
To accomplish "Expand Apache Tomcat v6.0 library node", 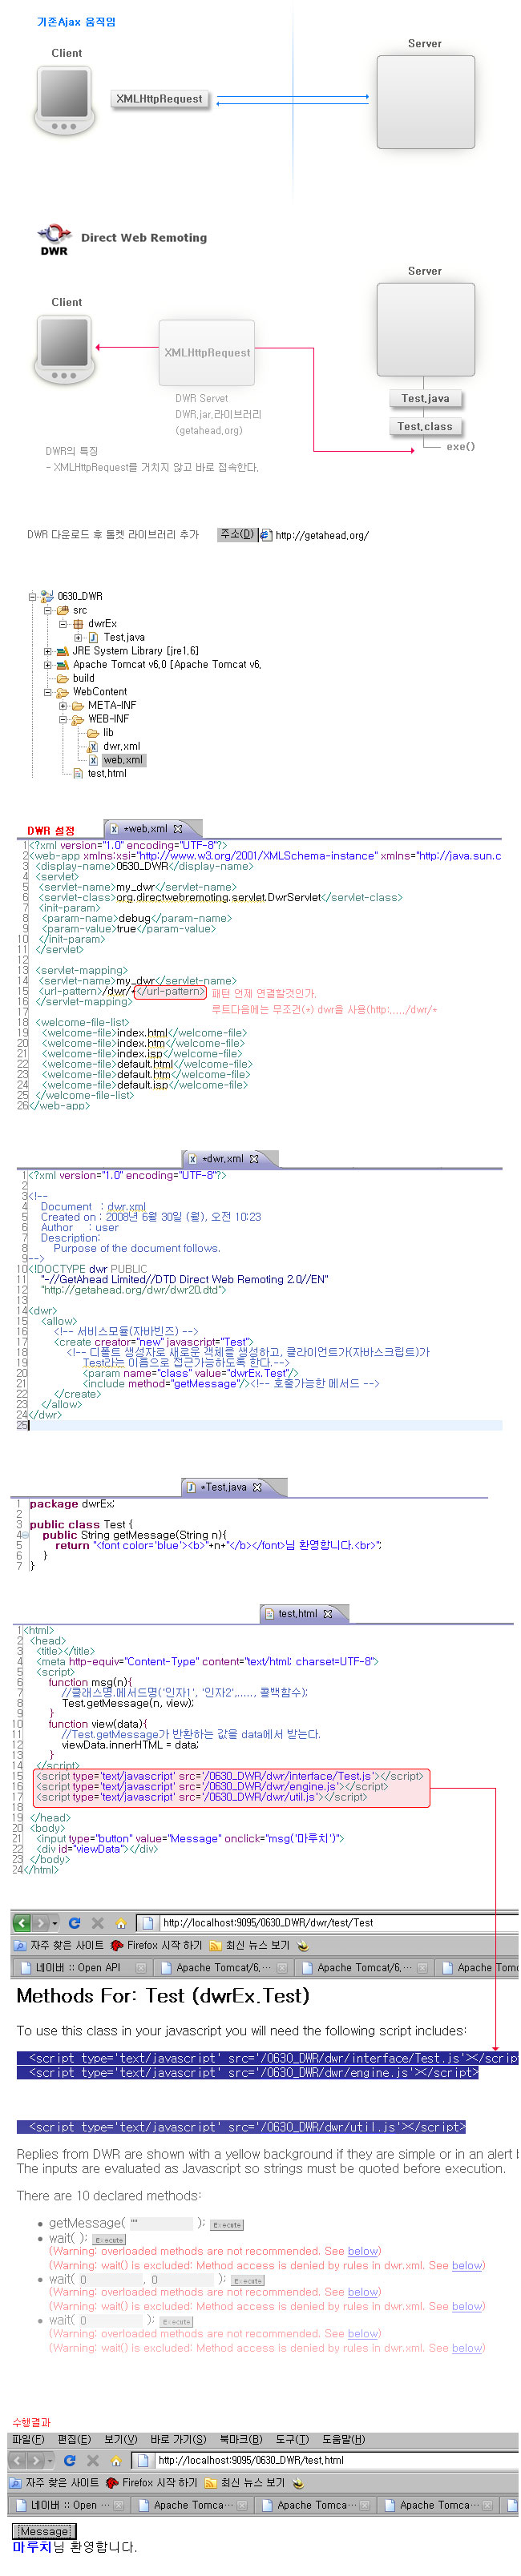I will point(47,664).
